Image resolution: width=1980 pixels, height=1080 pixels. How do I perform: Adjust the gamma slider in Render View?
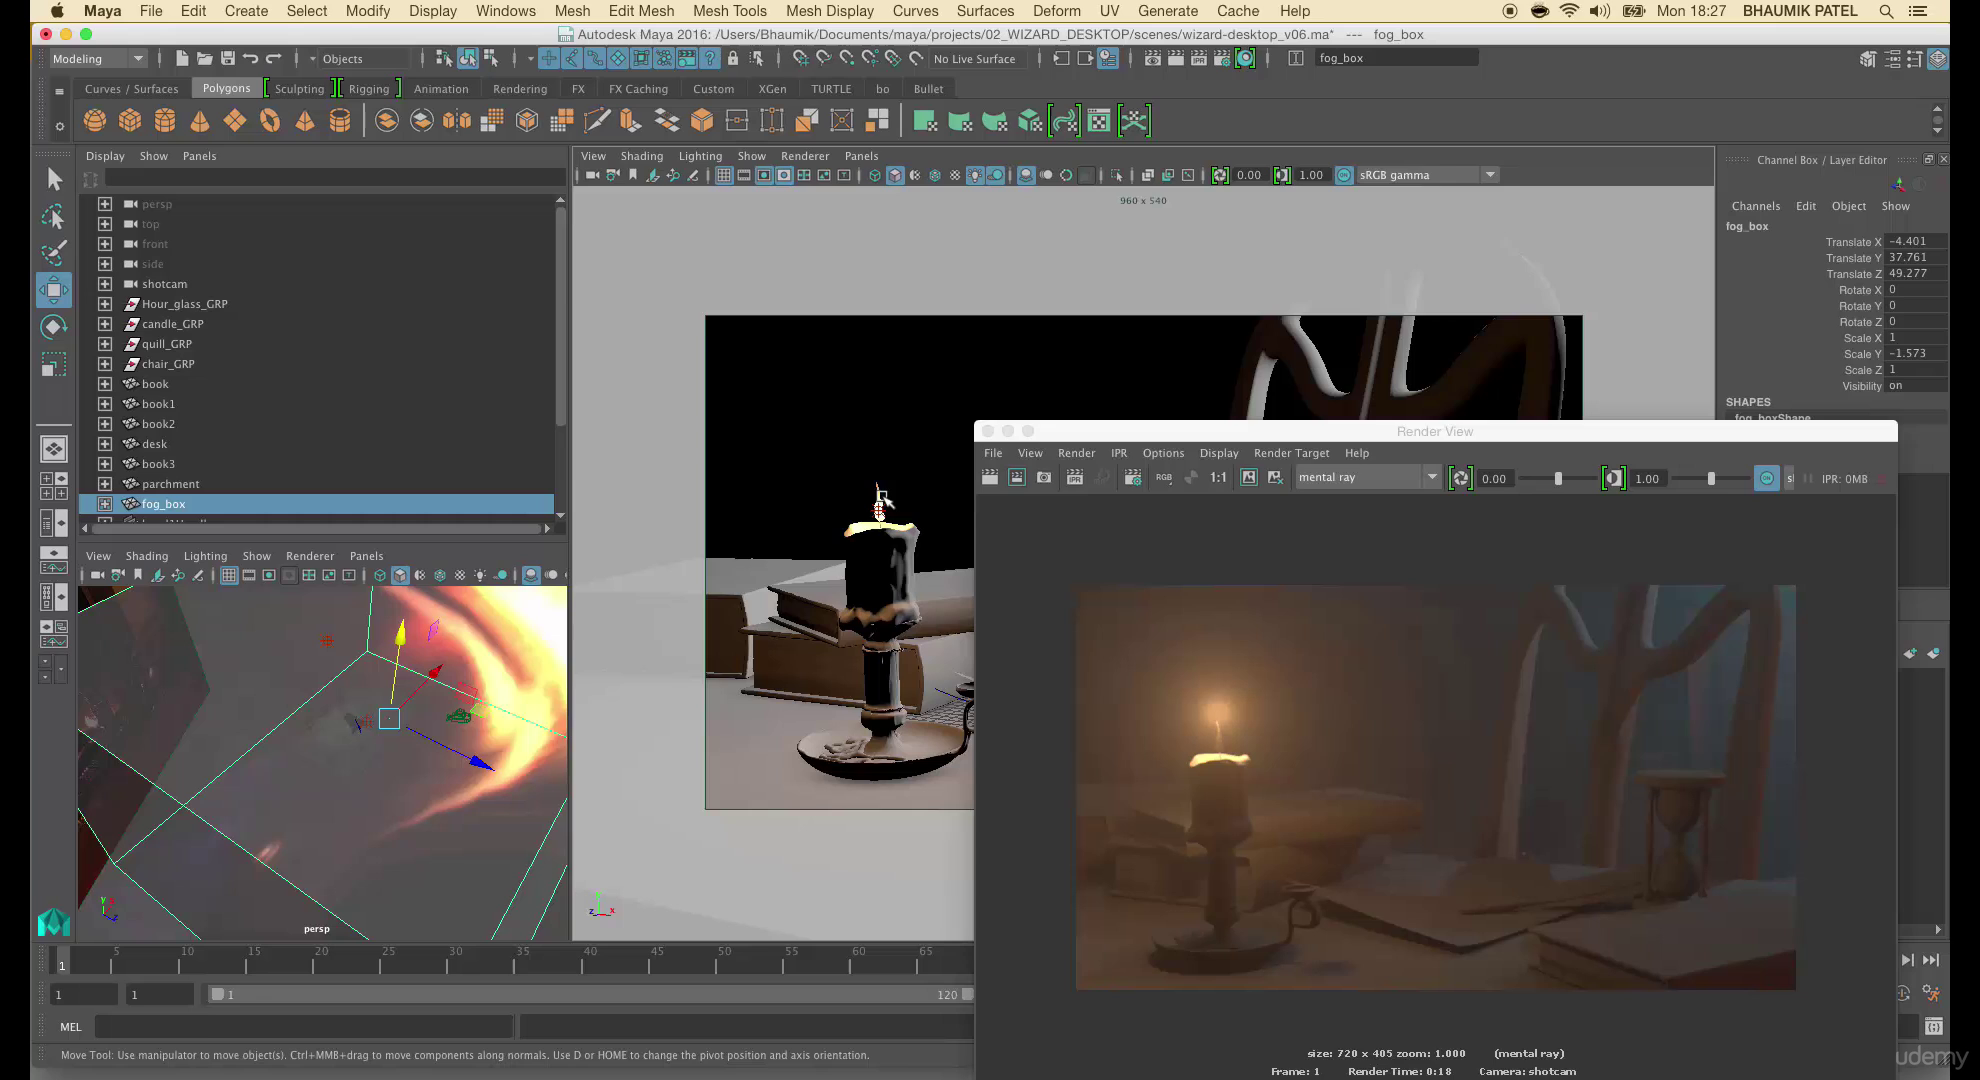point(1711,479)
